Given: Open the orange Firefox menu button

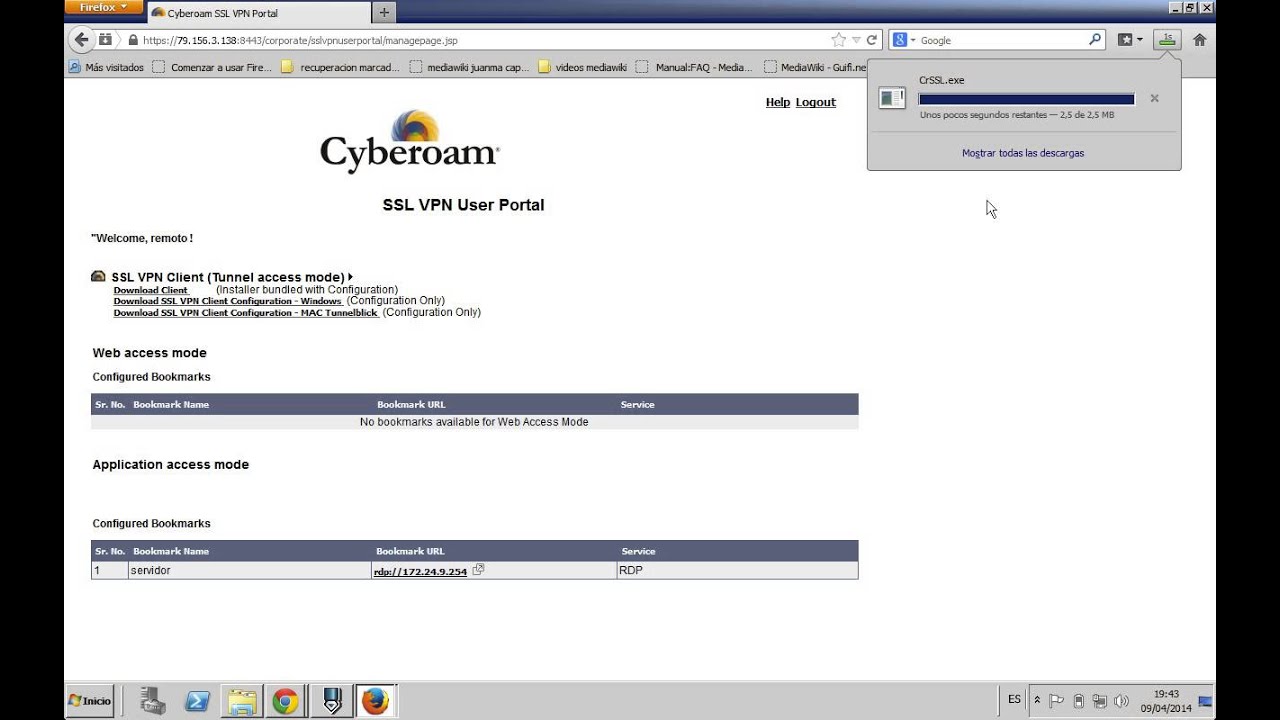Looking at the screenshot, I should pyautogui.click(x=103, y=7).
